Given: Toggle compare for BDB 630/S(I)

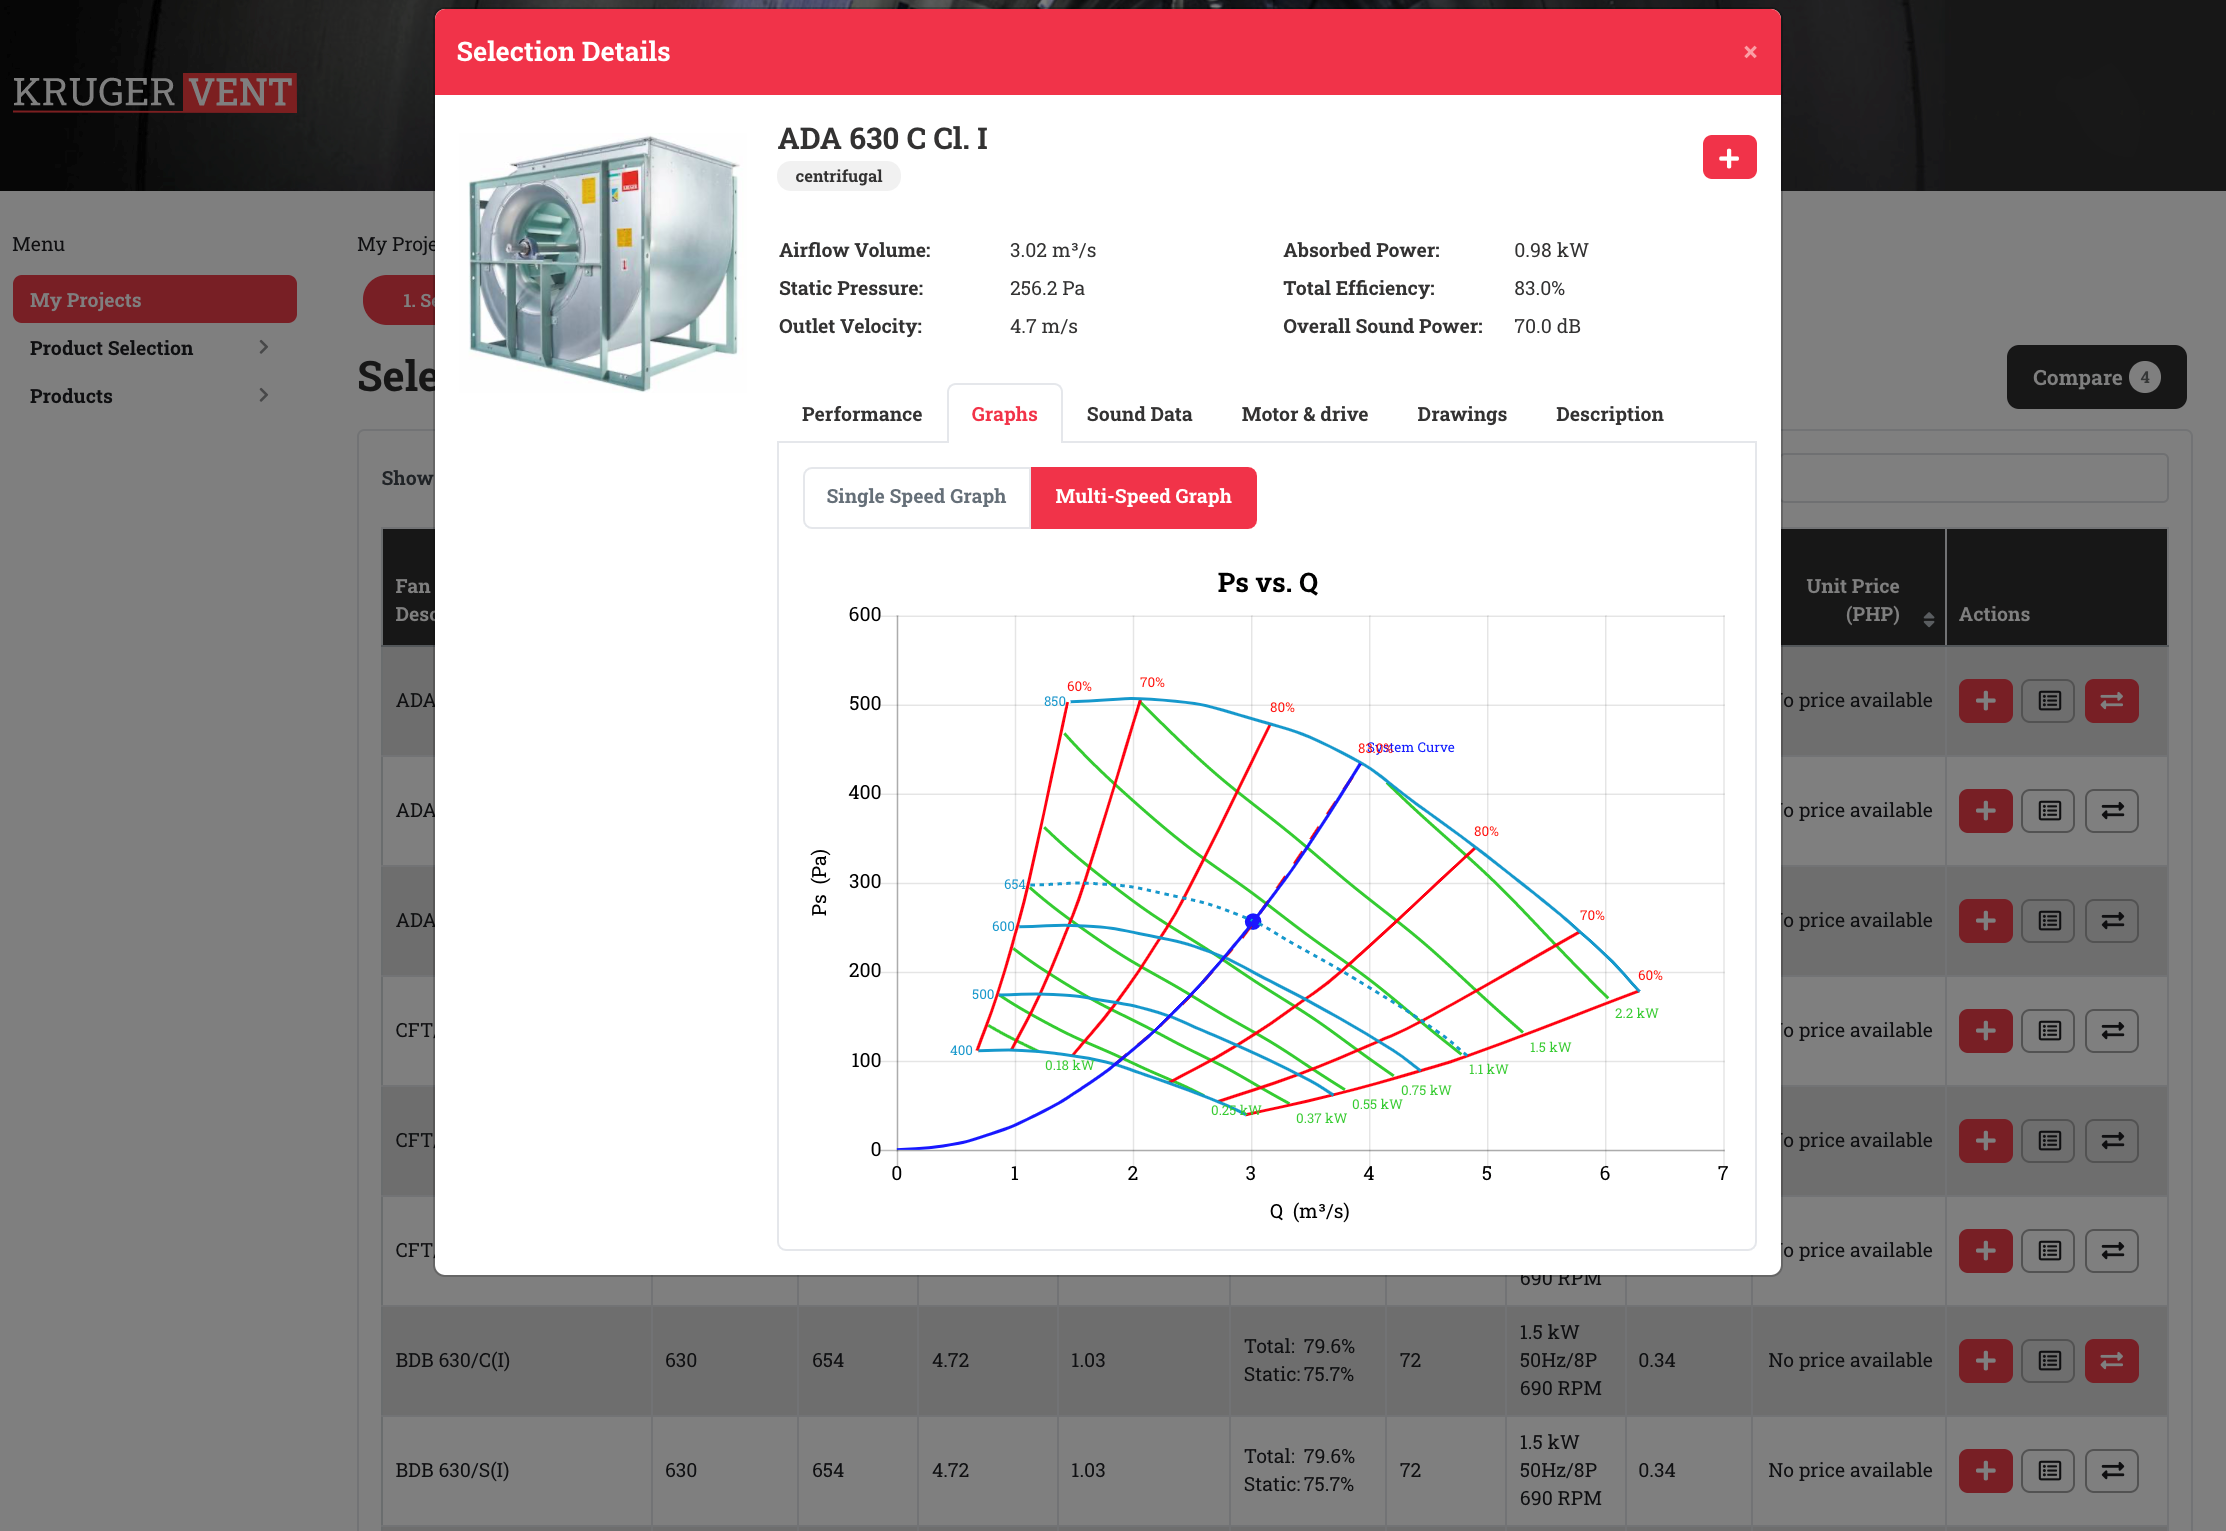Looking at the screenshot, I should (x=2112, y=1471).
